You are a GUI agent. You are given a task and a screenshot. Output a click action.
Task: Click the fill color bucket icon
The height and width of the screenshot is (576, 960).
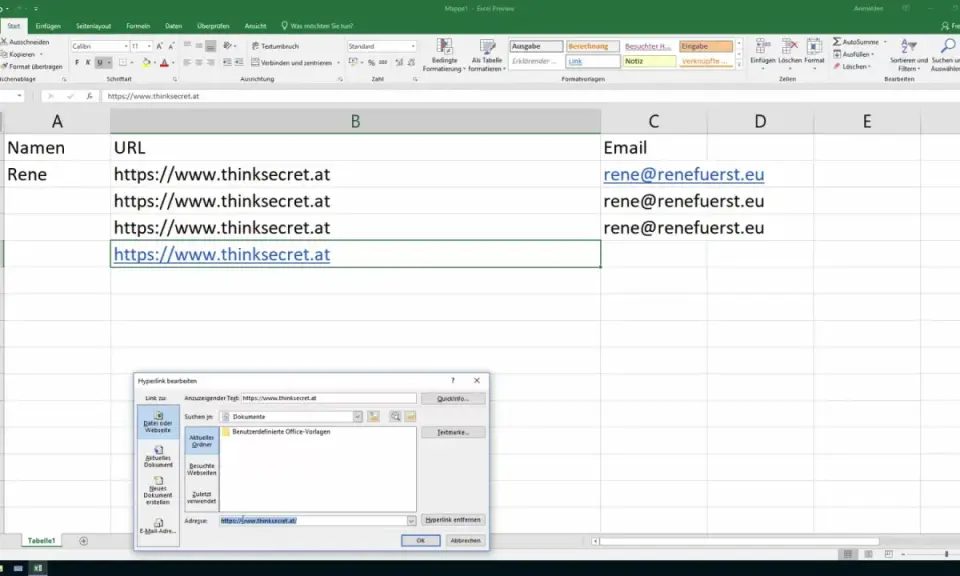point(146,62)
